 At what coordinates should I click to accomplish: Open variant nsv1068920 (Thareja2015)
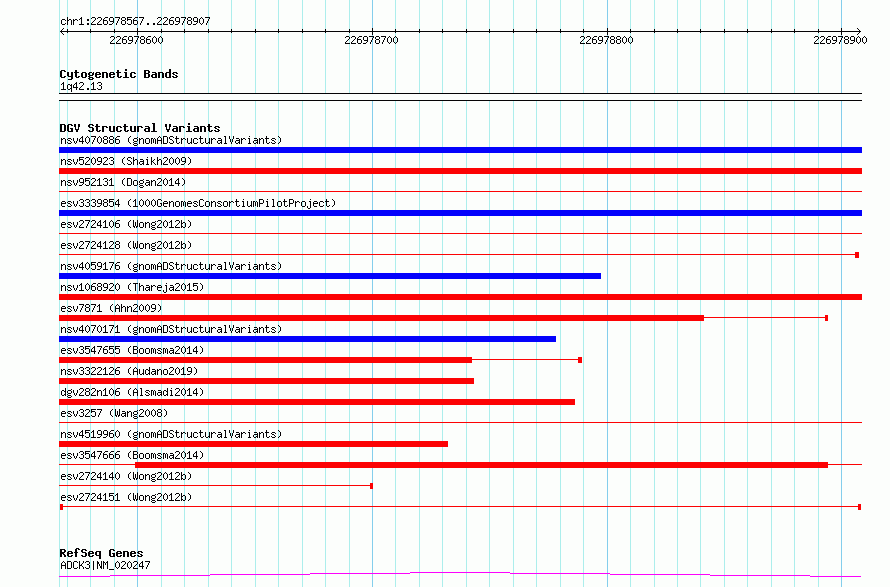(132, 287)
